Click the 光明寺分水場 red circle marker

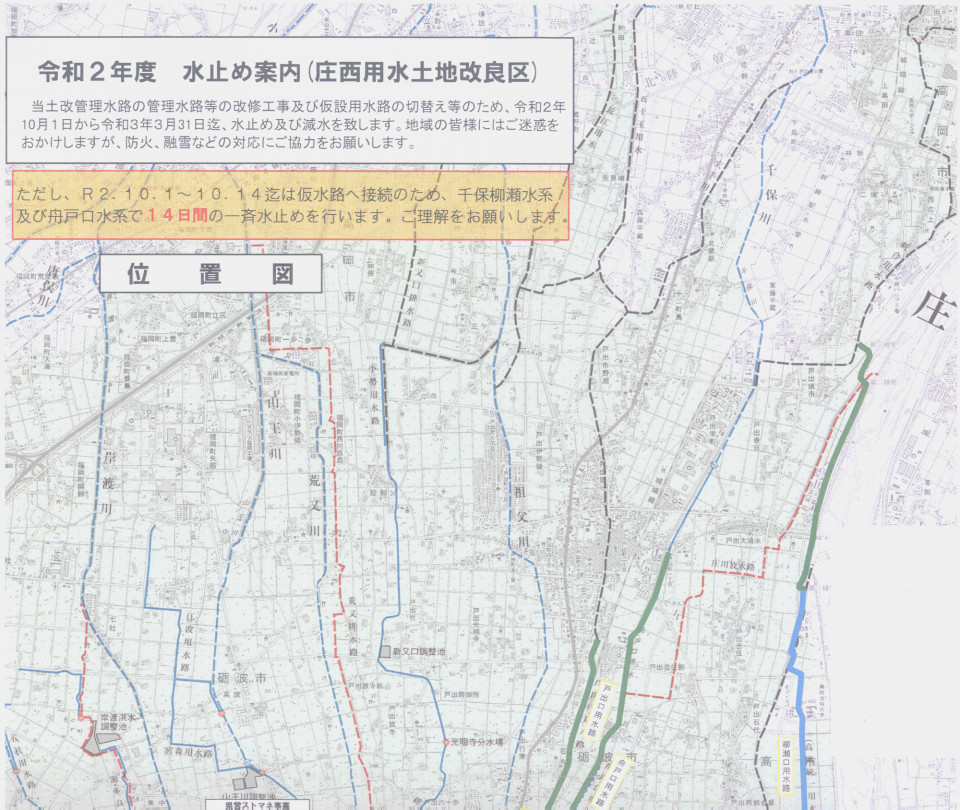[446, 743]
